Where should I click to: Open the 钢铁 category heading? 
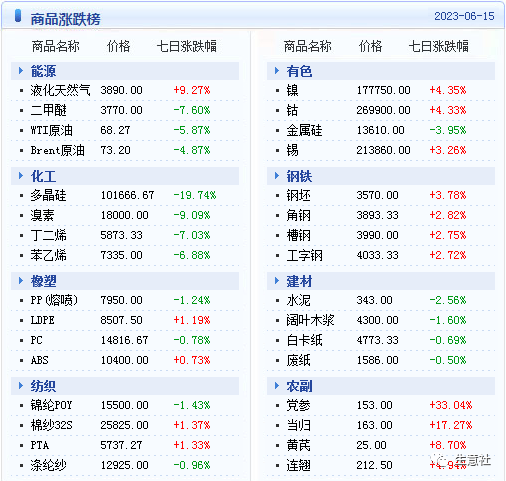coord(299,176)
